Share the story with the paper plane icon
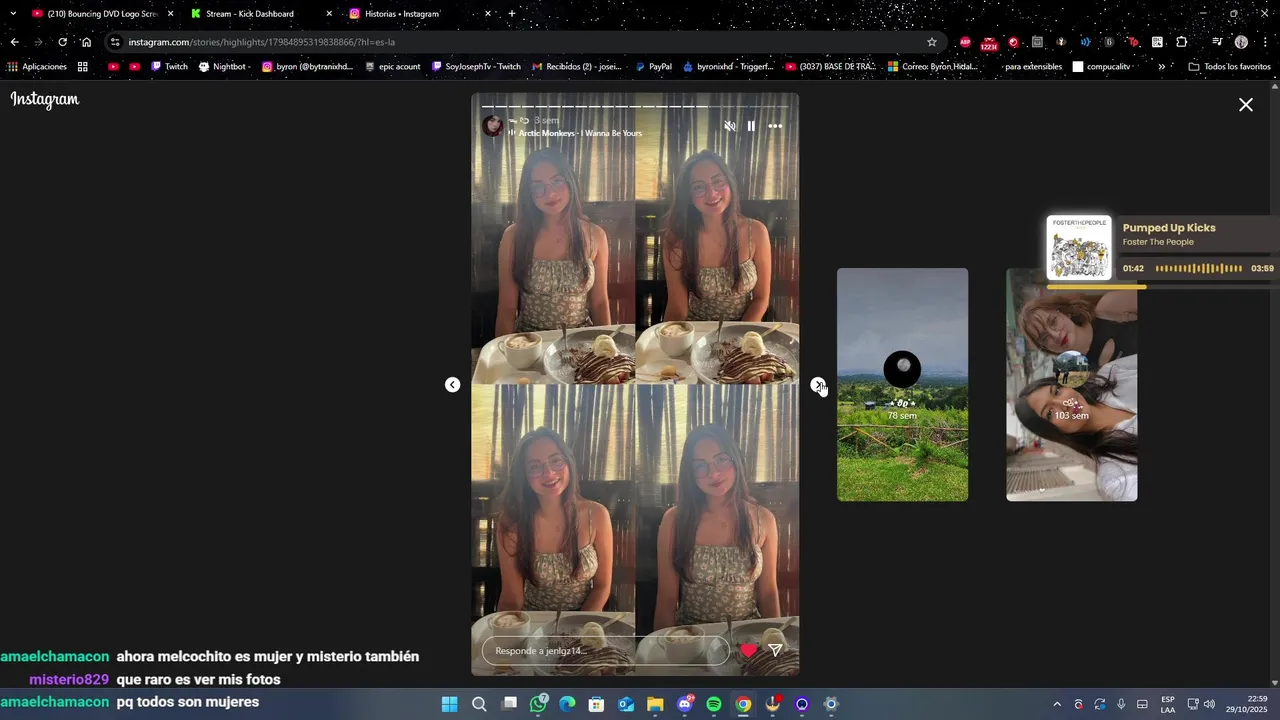 pyautogui.click(x=775, y=650)
